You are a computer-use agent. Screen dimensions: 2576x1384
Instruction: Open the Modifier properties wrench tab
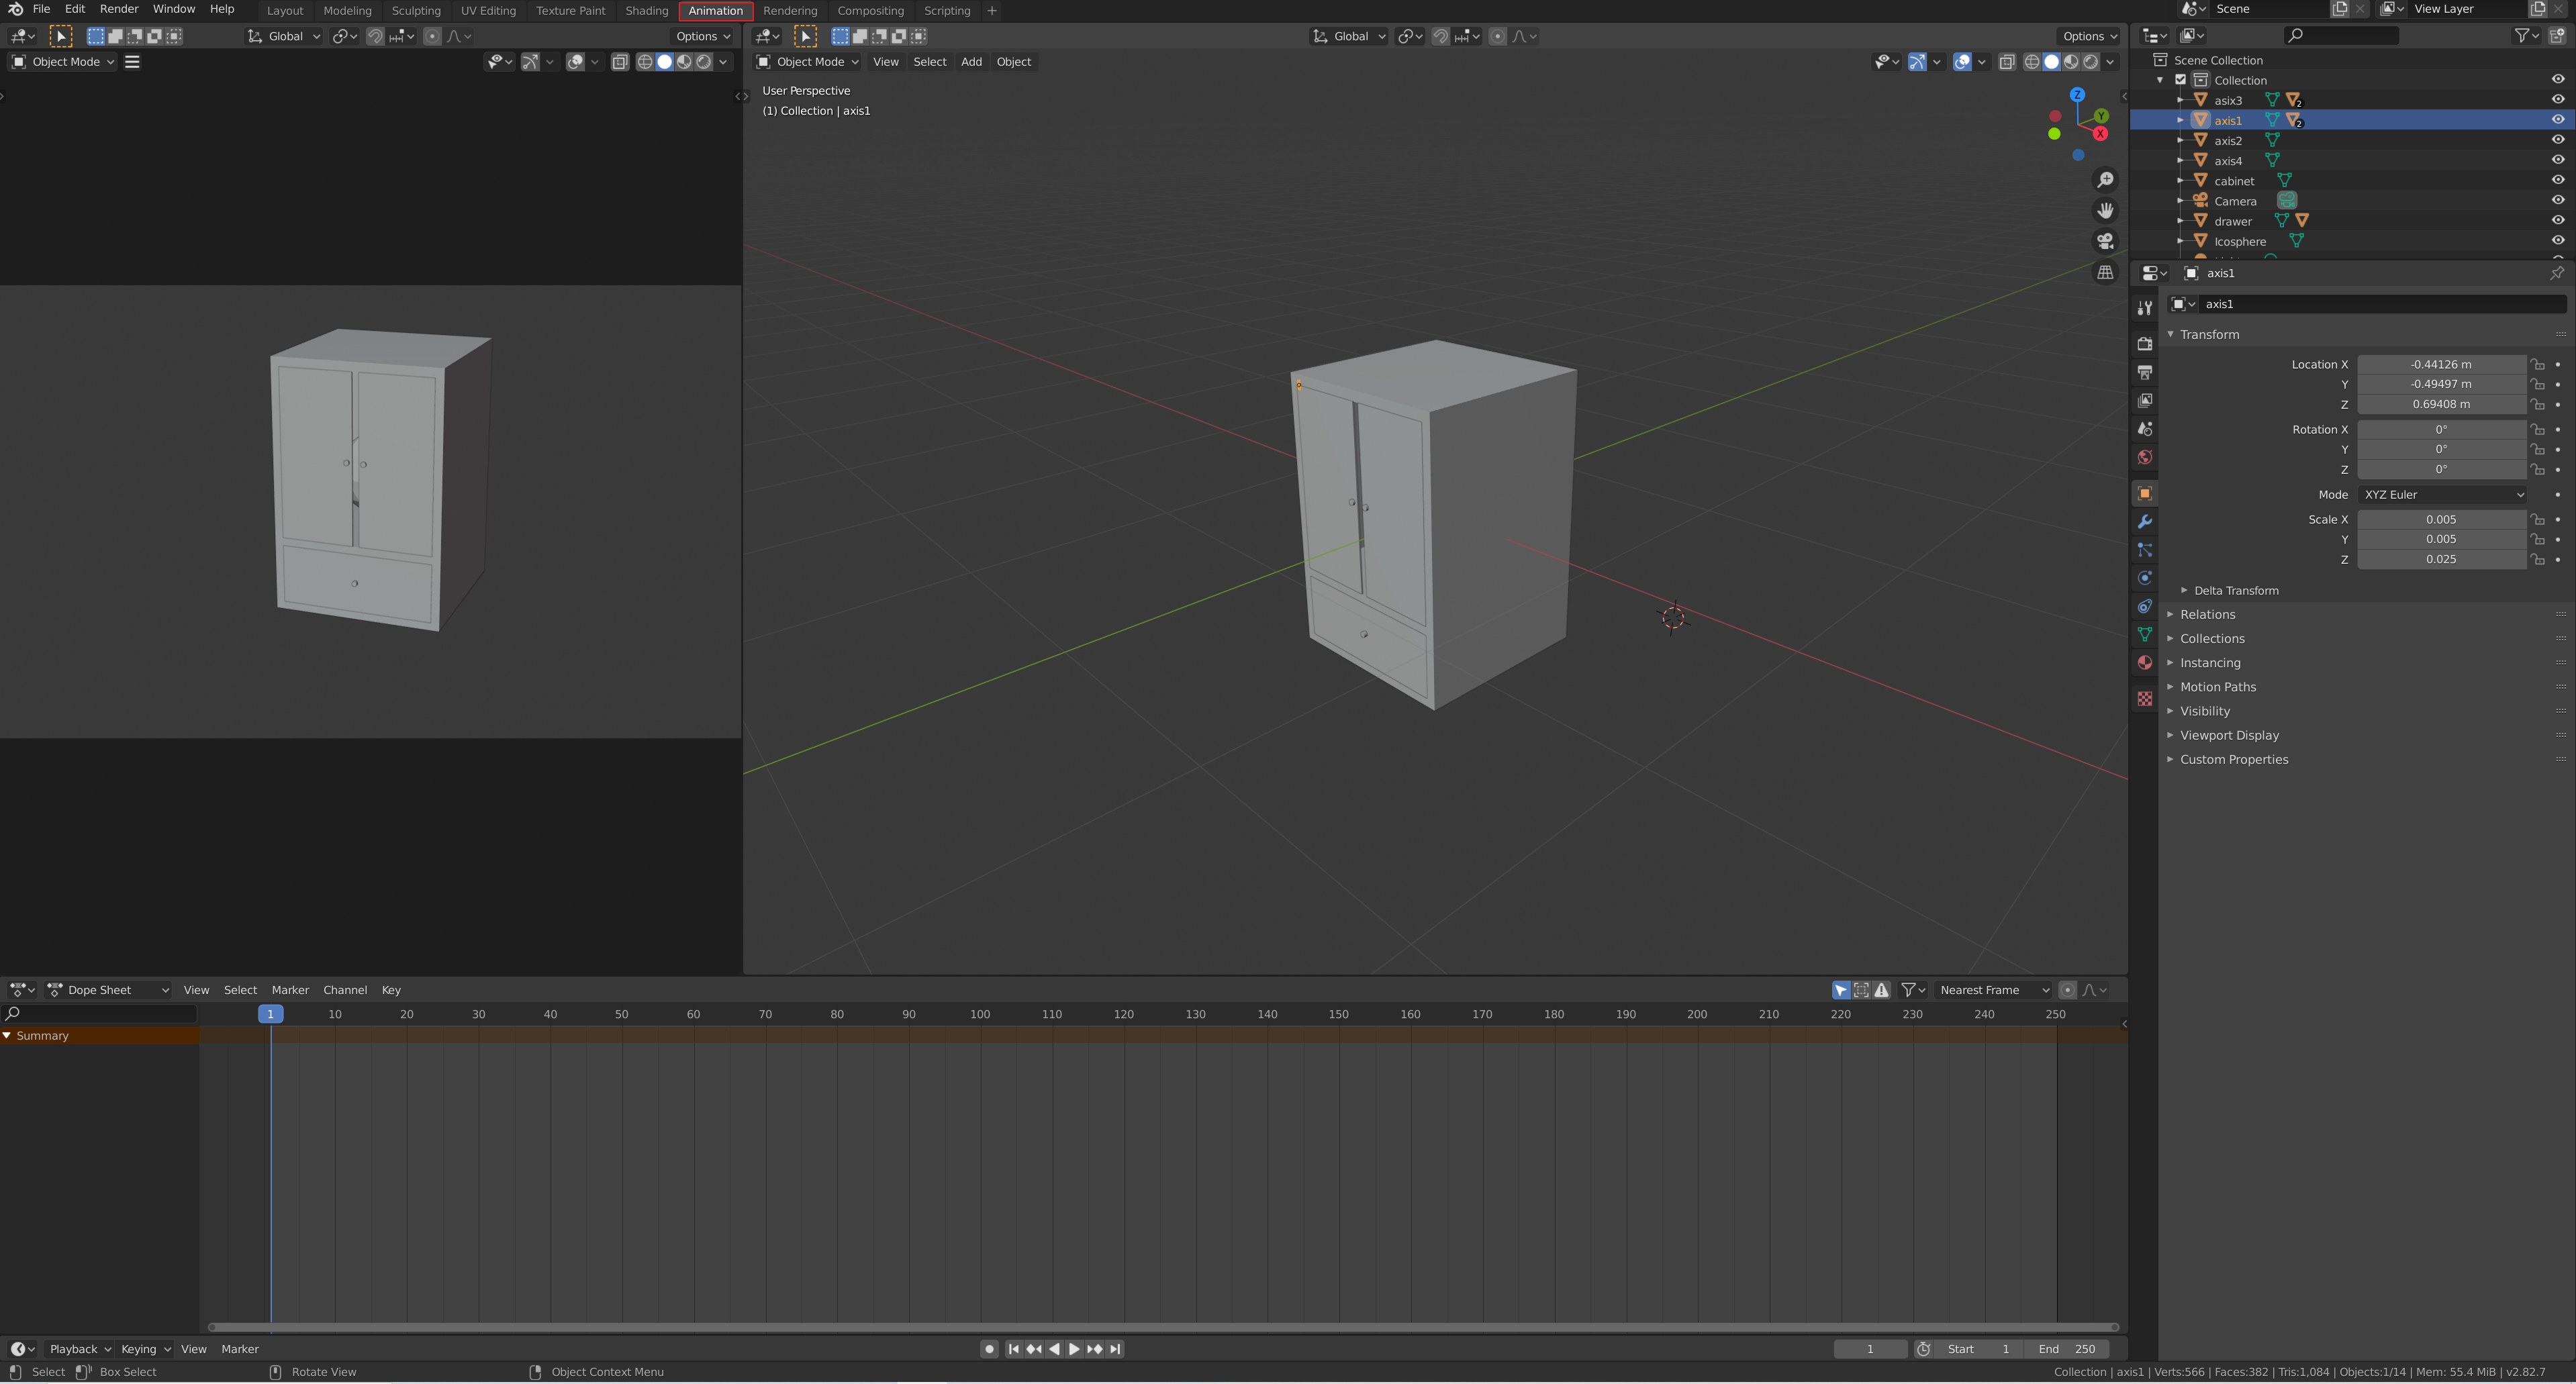(x=2144, y=522)
